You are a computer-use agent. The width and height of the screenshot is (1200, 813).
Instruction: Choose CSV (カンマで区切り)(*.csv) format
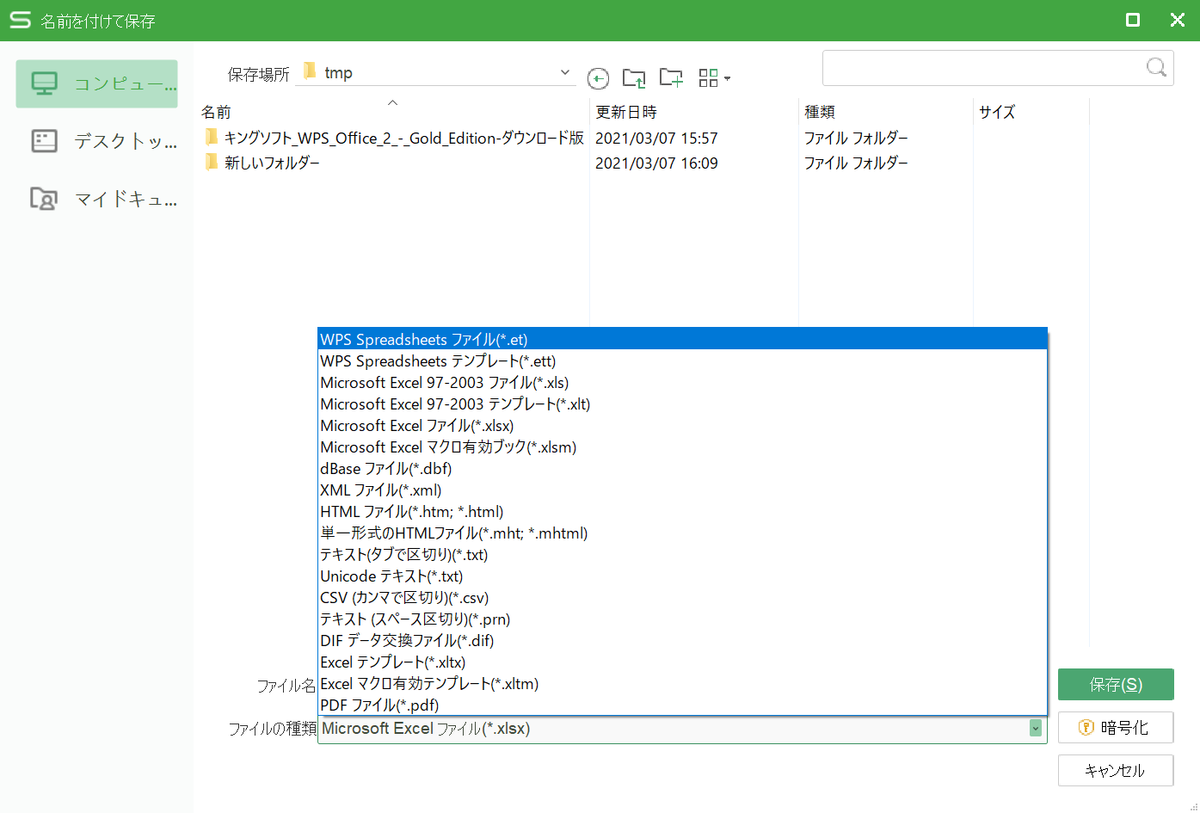(682, 597)
